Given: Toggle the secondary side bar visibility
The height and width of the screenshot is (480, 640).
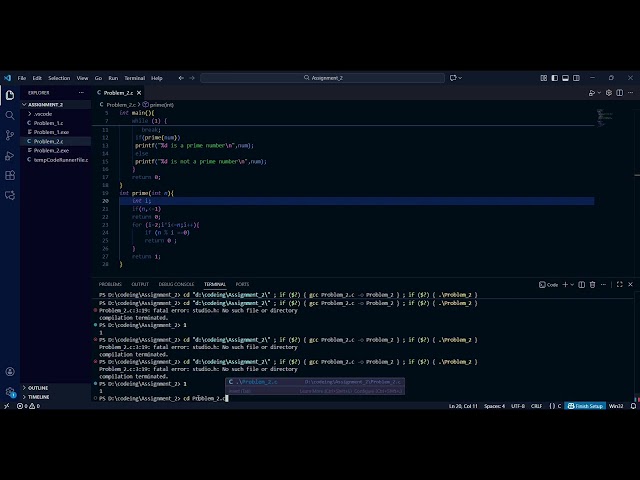Looking at the screenshot, I should 576,78.
